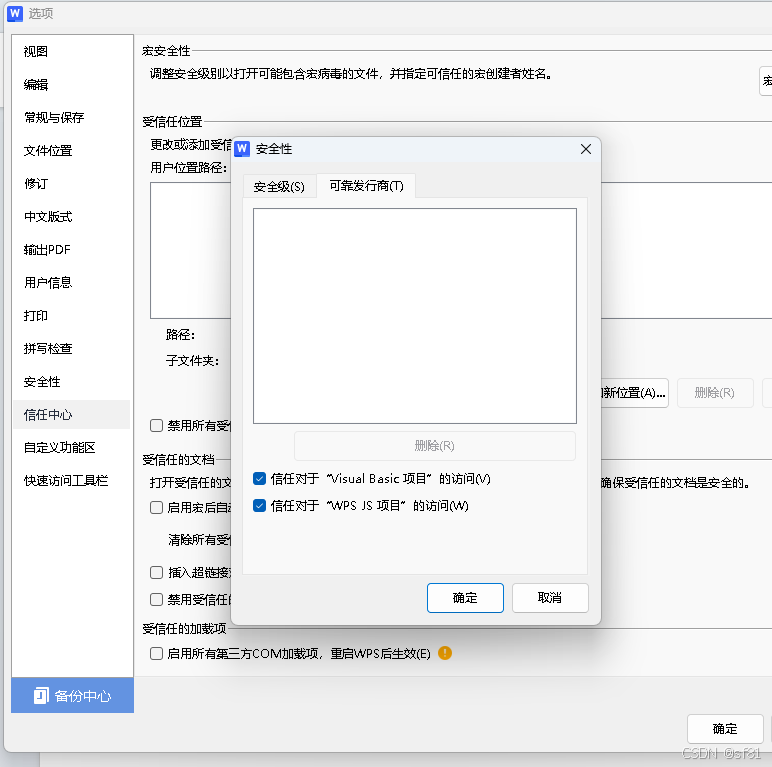Click 取消 in the 安全性 dialog
Viewport: 772px width, 767px height.
click(550, 598)
